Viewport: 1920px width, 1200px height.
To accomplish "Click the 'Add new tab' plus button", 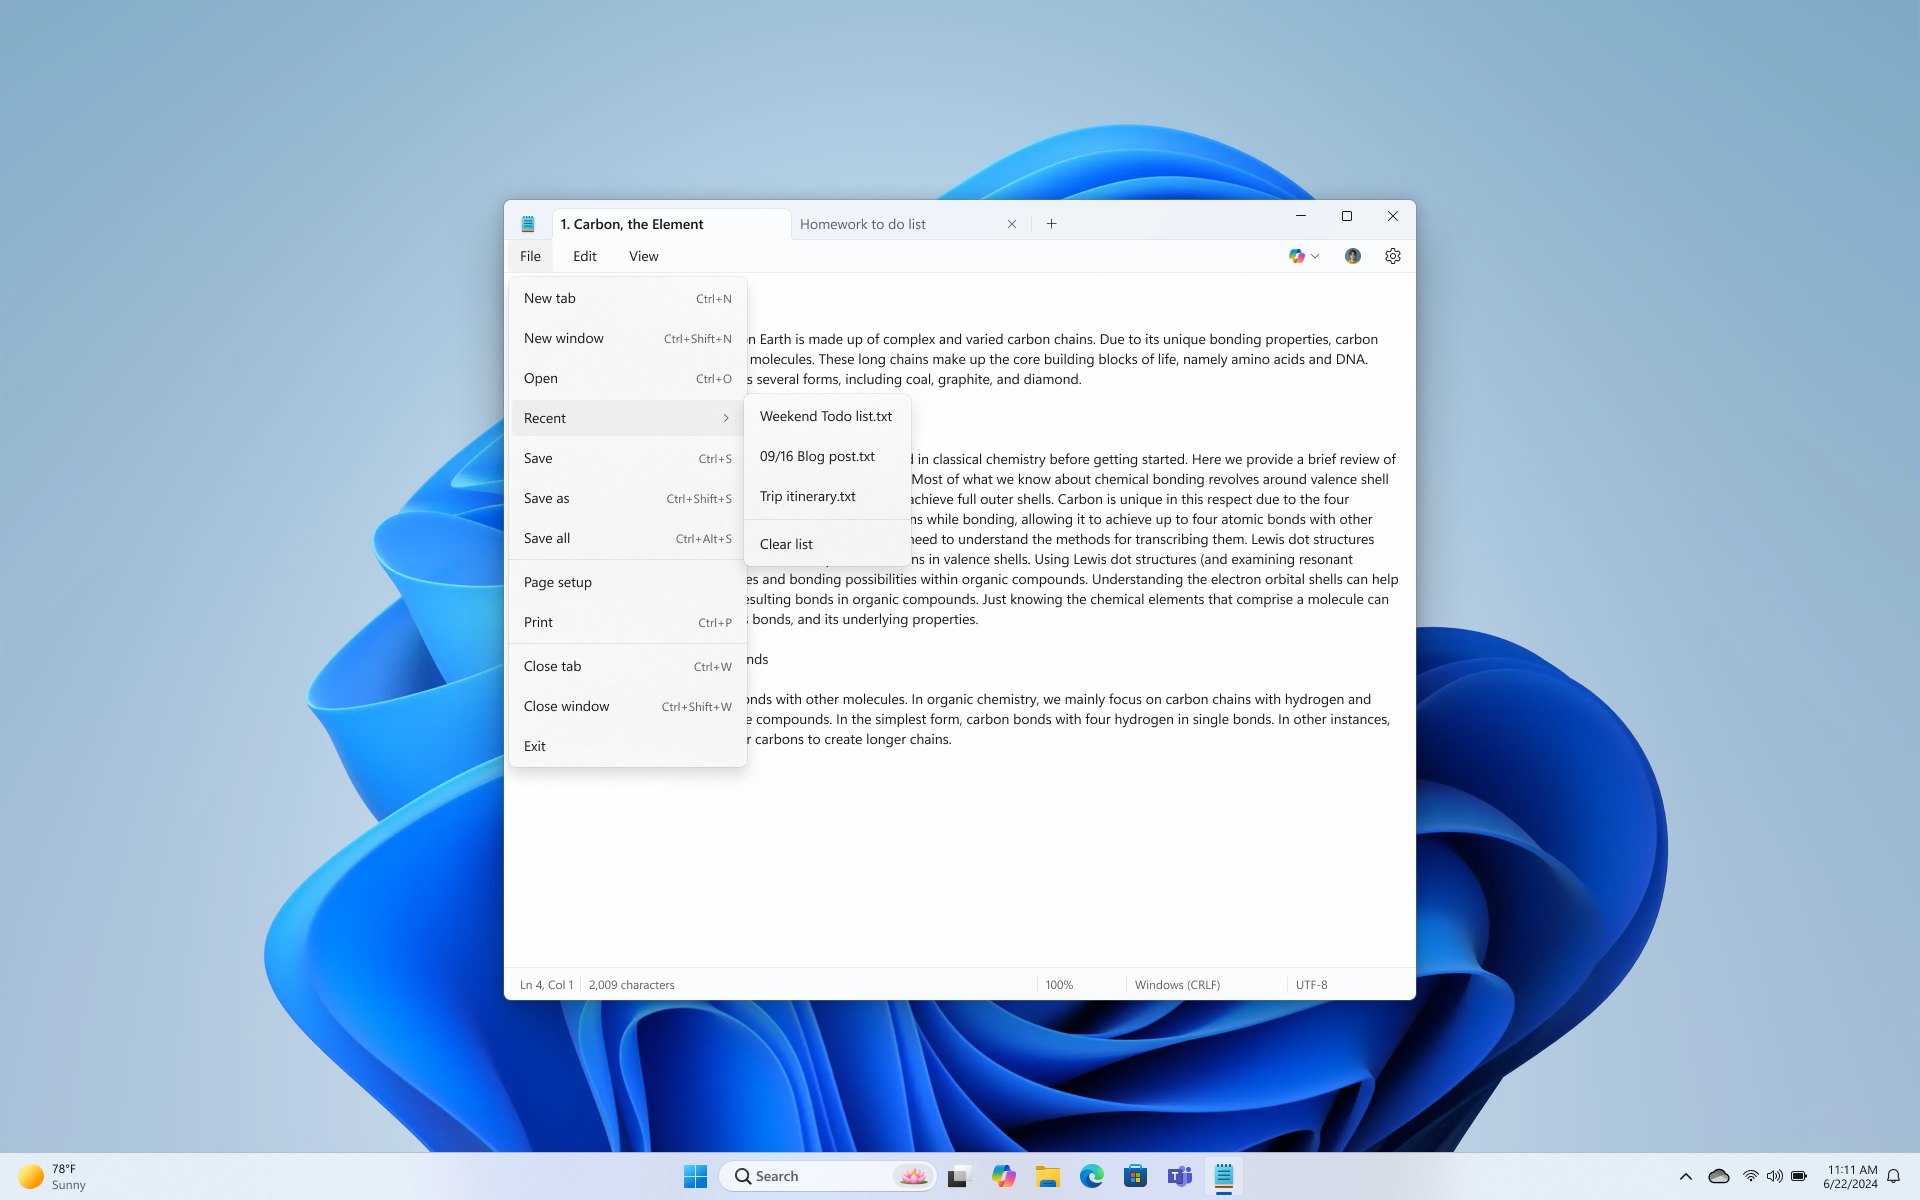I will 1051,223.
